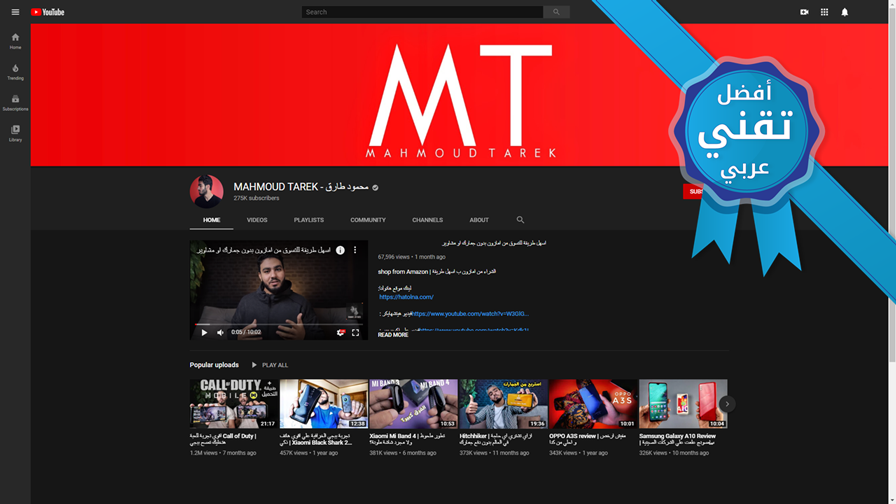Play the featured video
896x504 pixels.
204,332
